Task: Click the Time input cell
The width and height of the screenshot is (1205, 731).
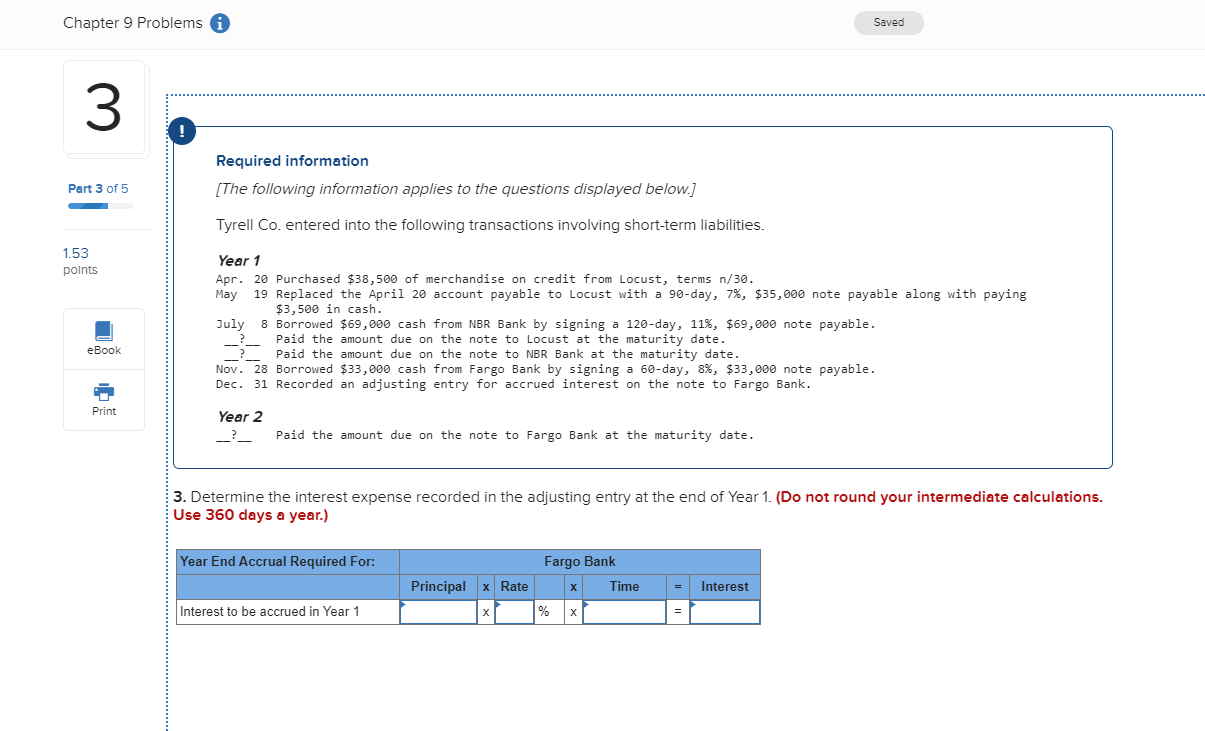Action: tap(623, 611)
